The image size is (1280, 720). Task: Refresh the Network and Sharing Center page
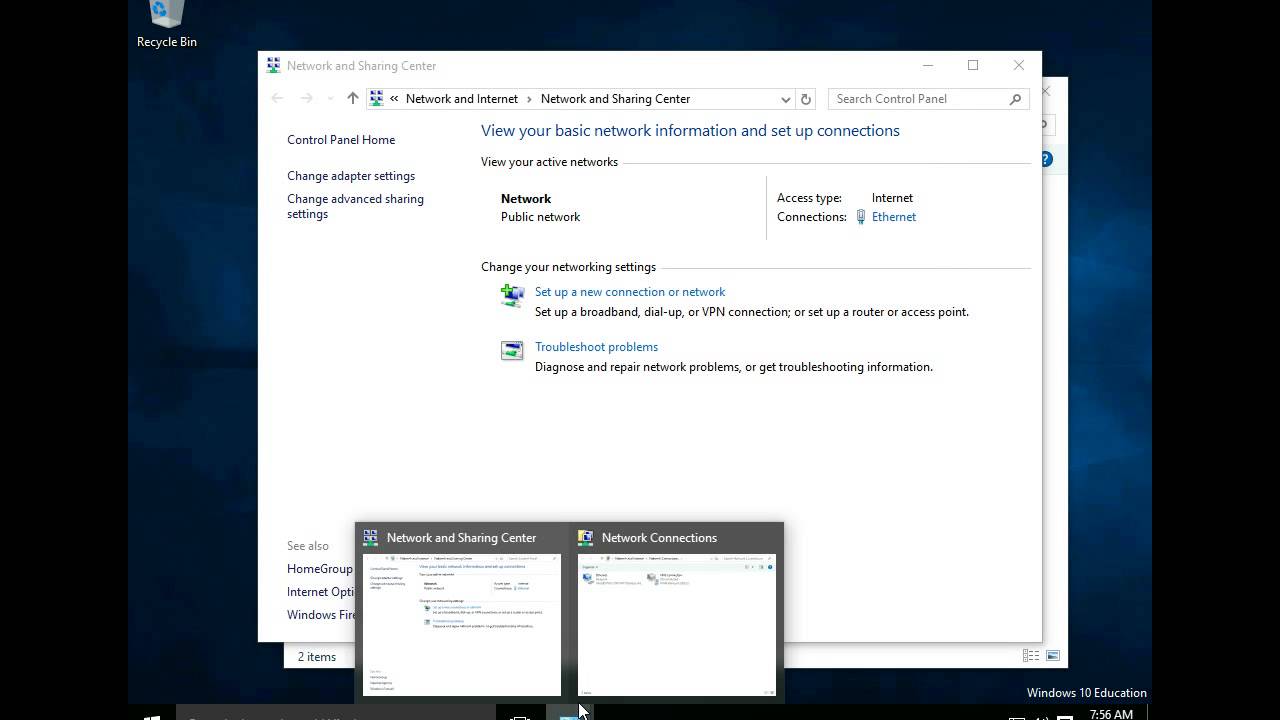(806, 99)
